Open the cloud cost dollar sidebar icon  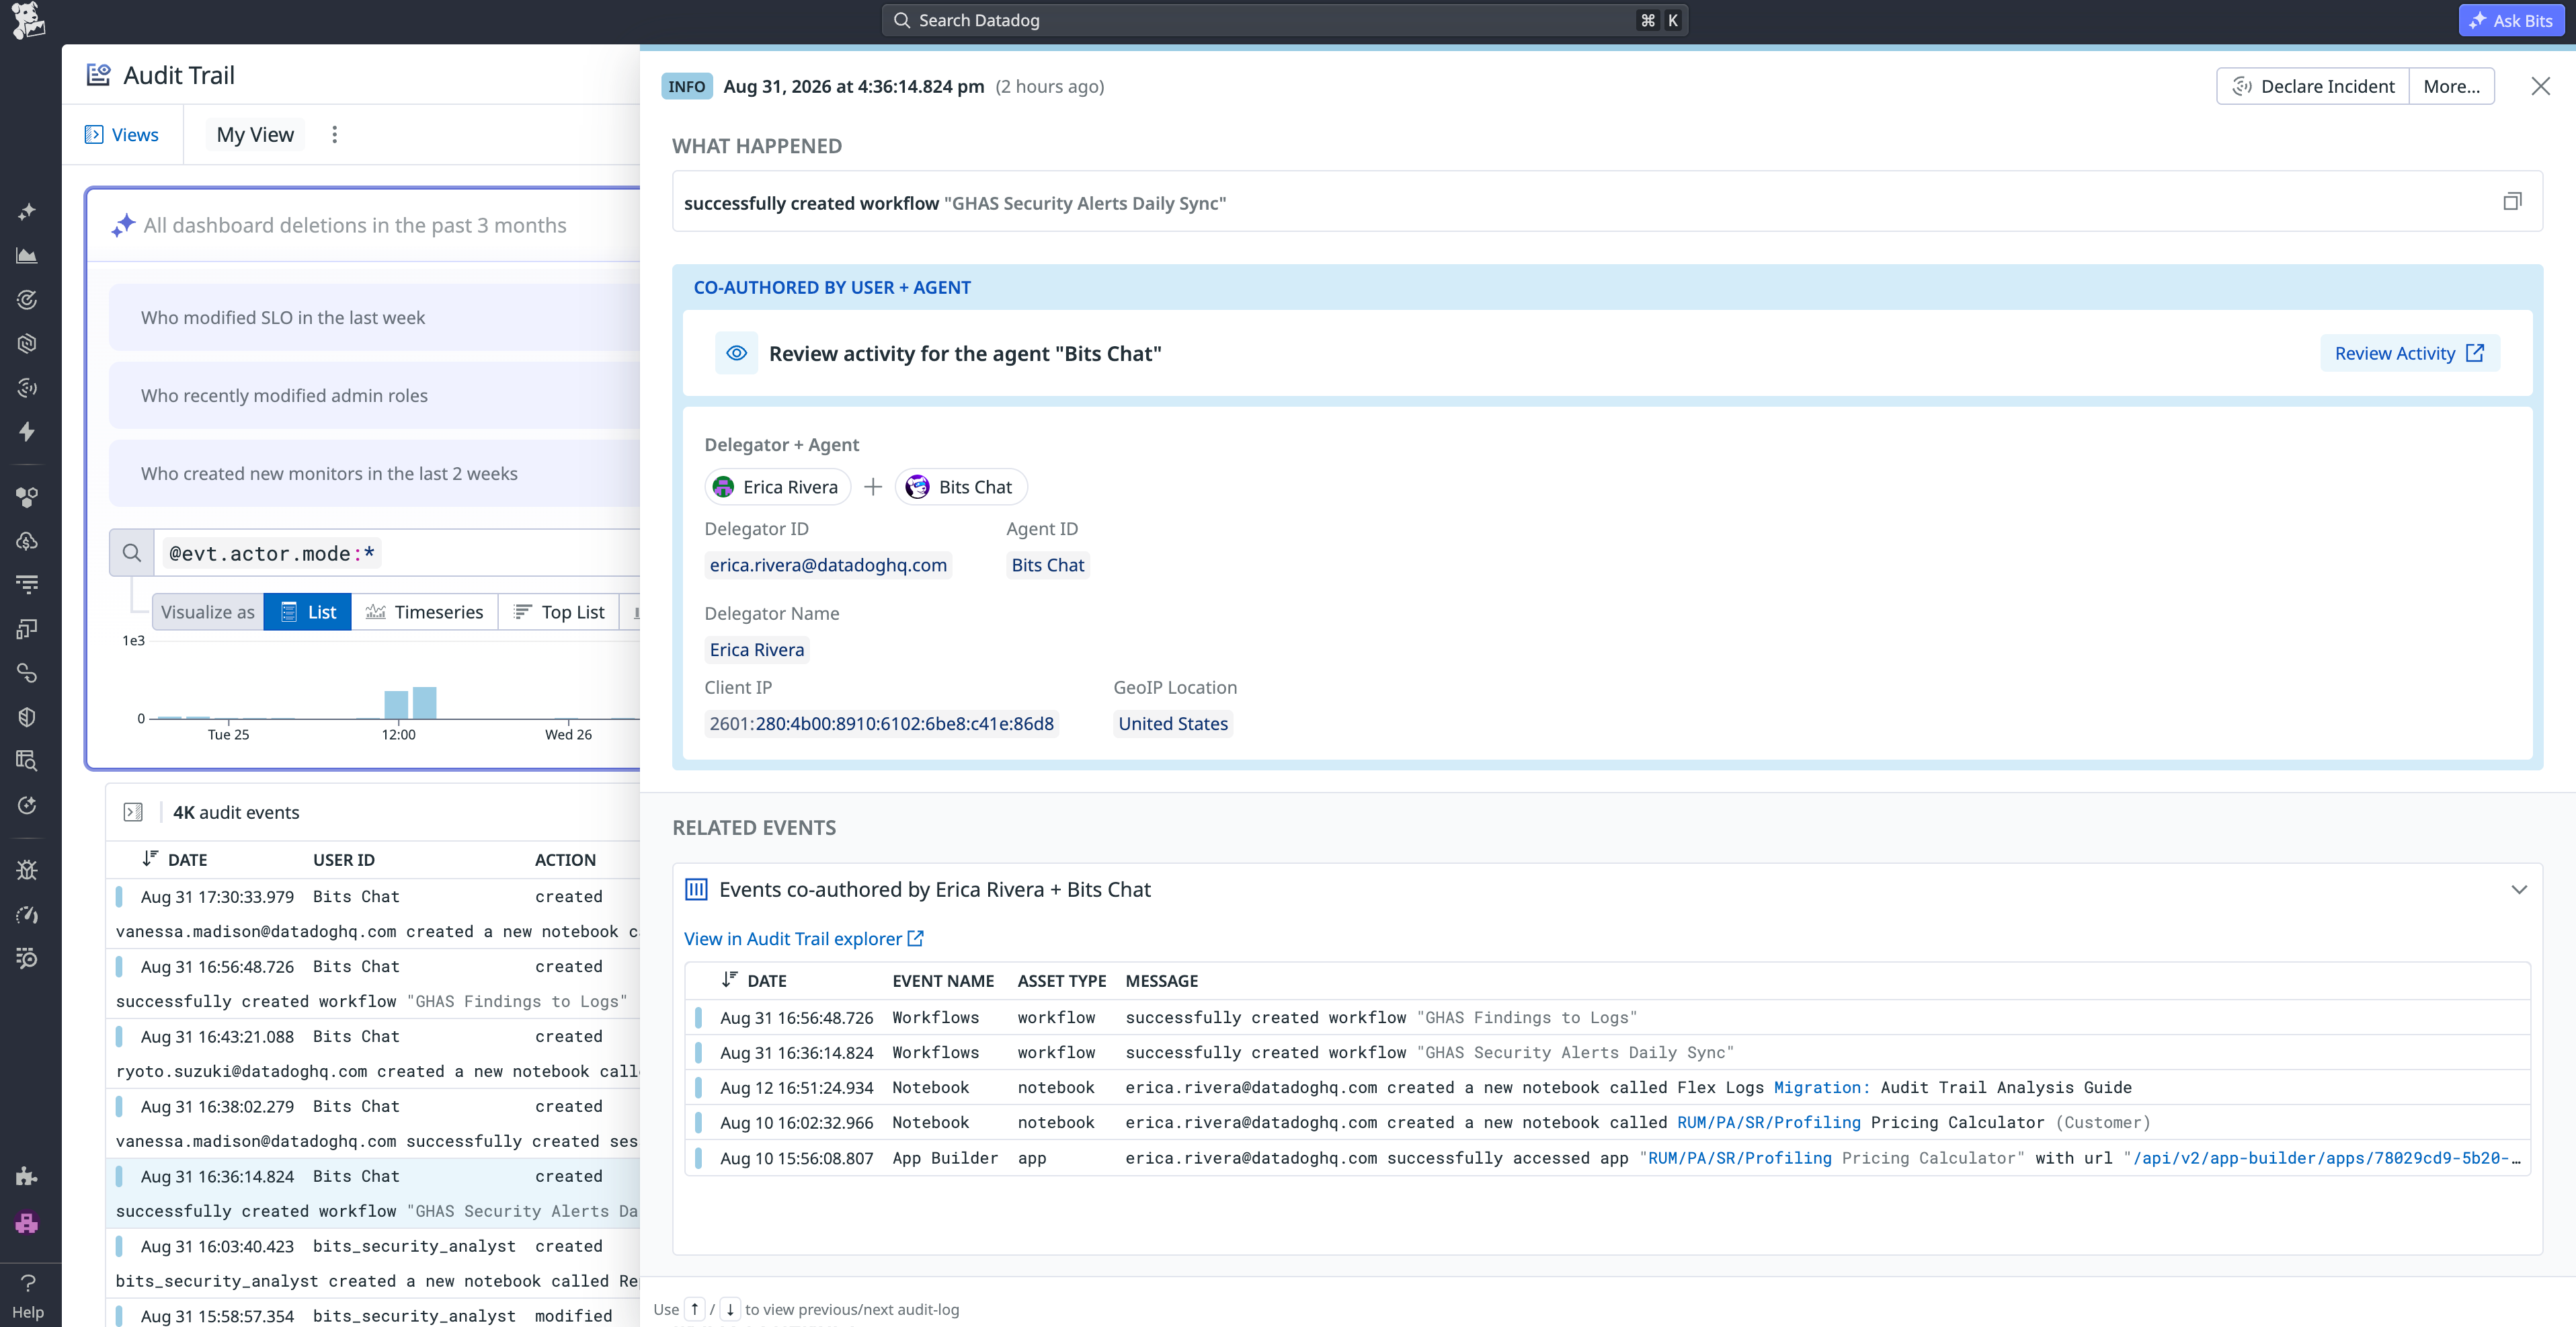[x=27, y=541]
